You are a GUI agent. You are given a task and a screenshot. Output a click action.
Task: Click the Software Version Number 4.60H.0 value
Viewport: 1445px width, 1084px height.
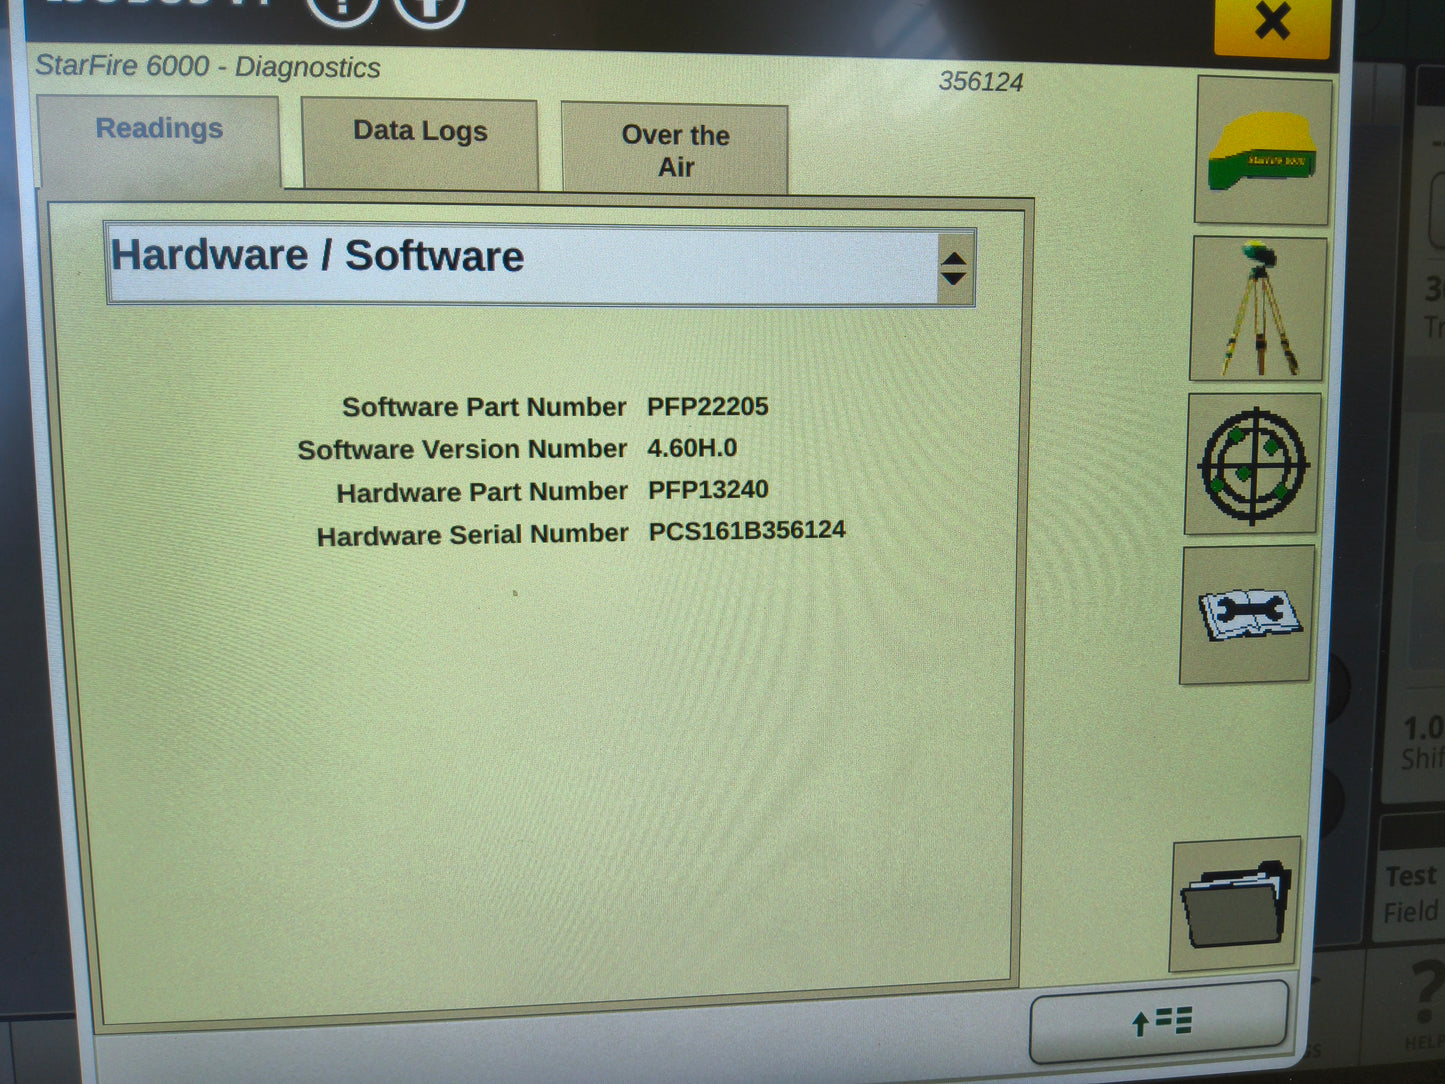click(692, 448)
